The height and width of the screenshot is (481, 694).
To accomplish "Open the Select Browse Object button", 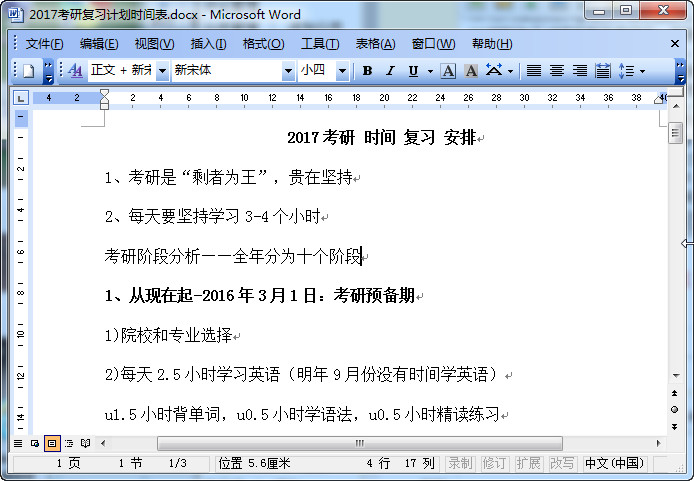I will (675, 410).
